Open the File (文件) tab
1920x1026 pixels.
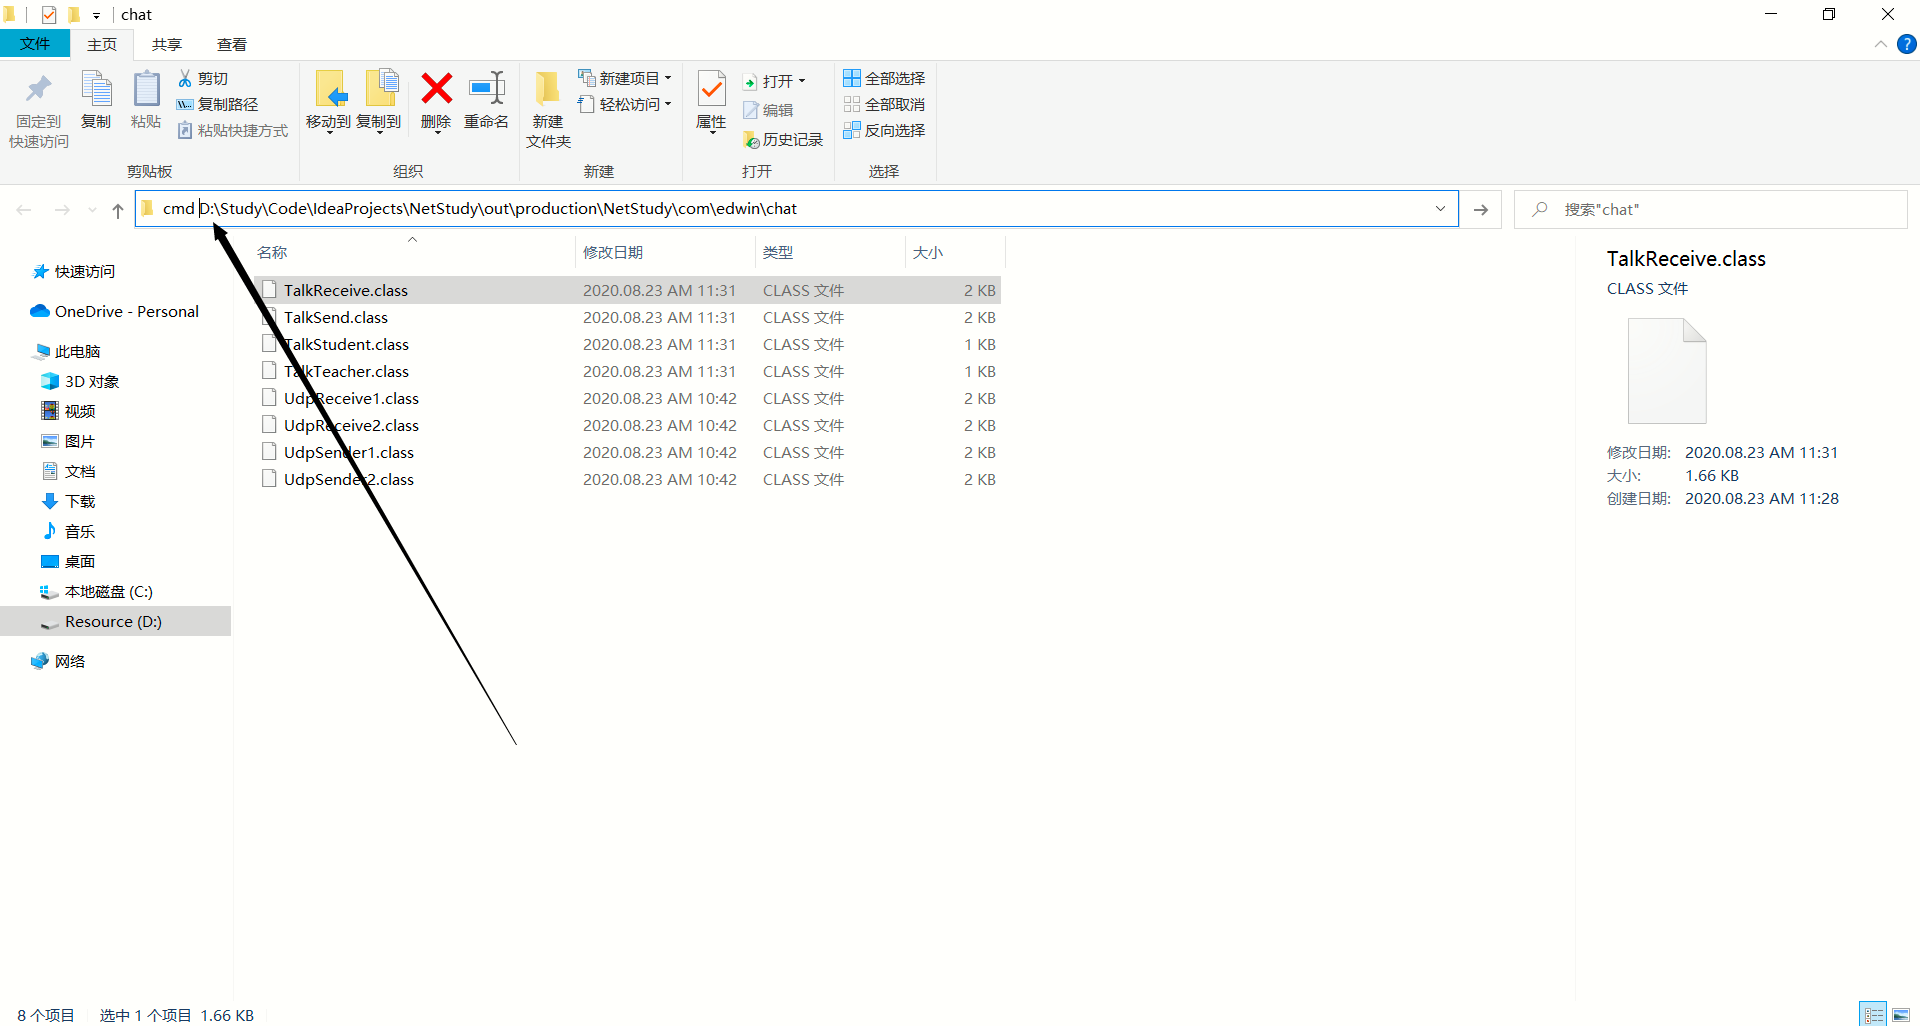pos(35,44)
